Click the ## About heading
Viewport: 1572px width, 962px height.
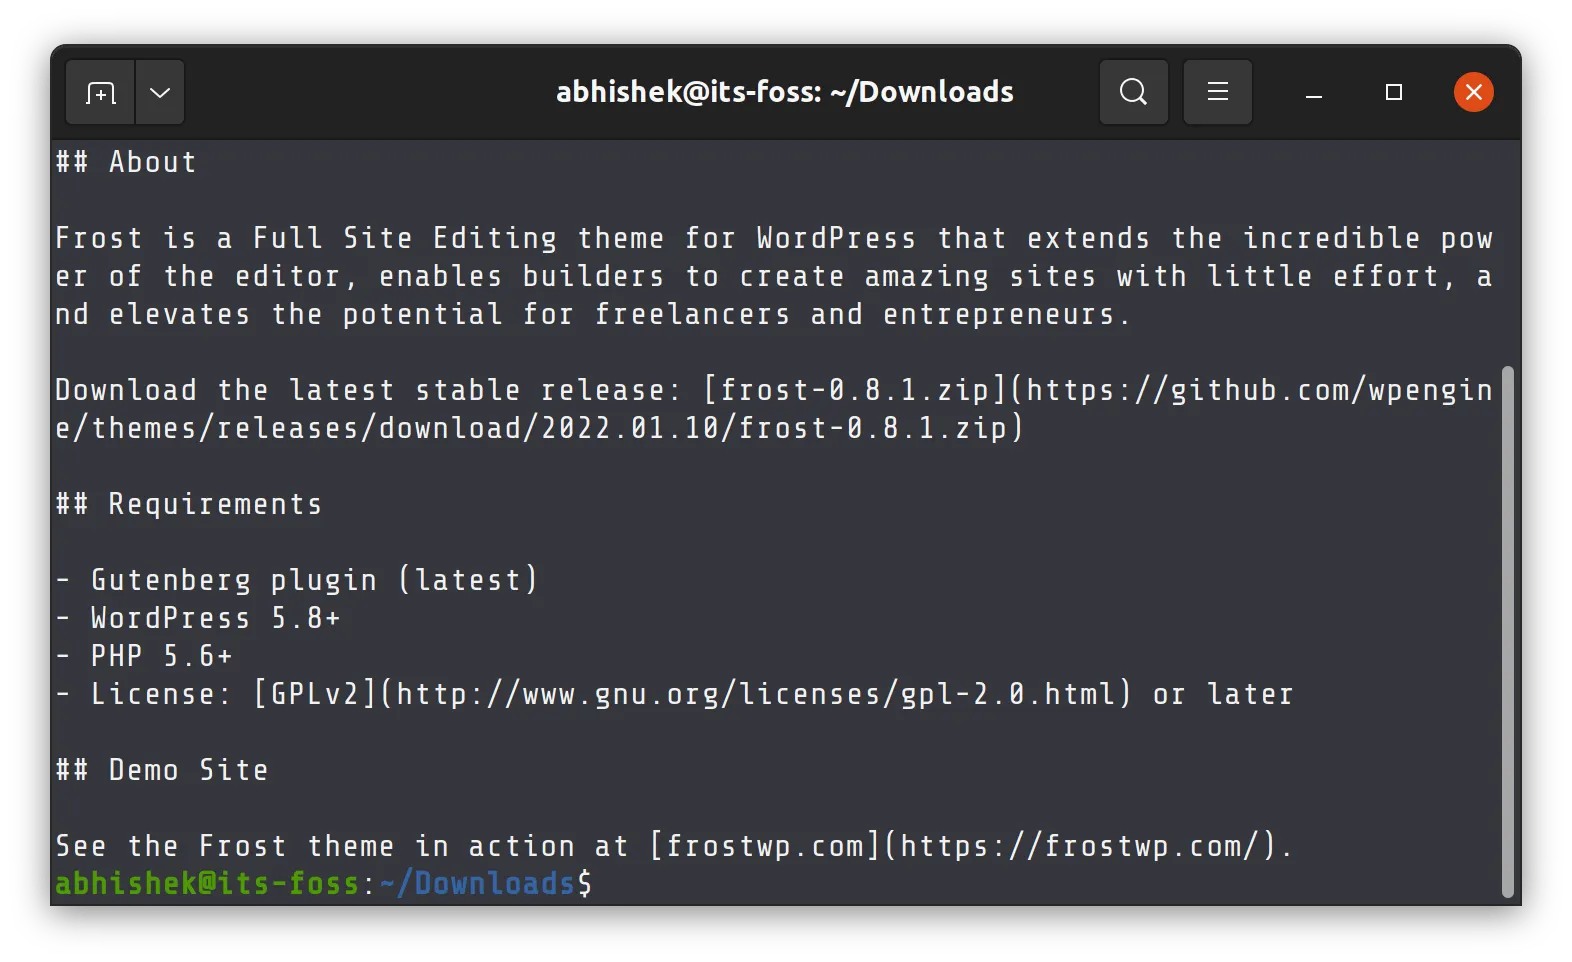(x=124, y=161)
